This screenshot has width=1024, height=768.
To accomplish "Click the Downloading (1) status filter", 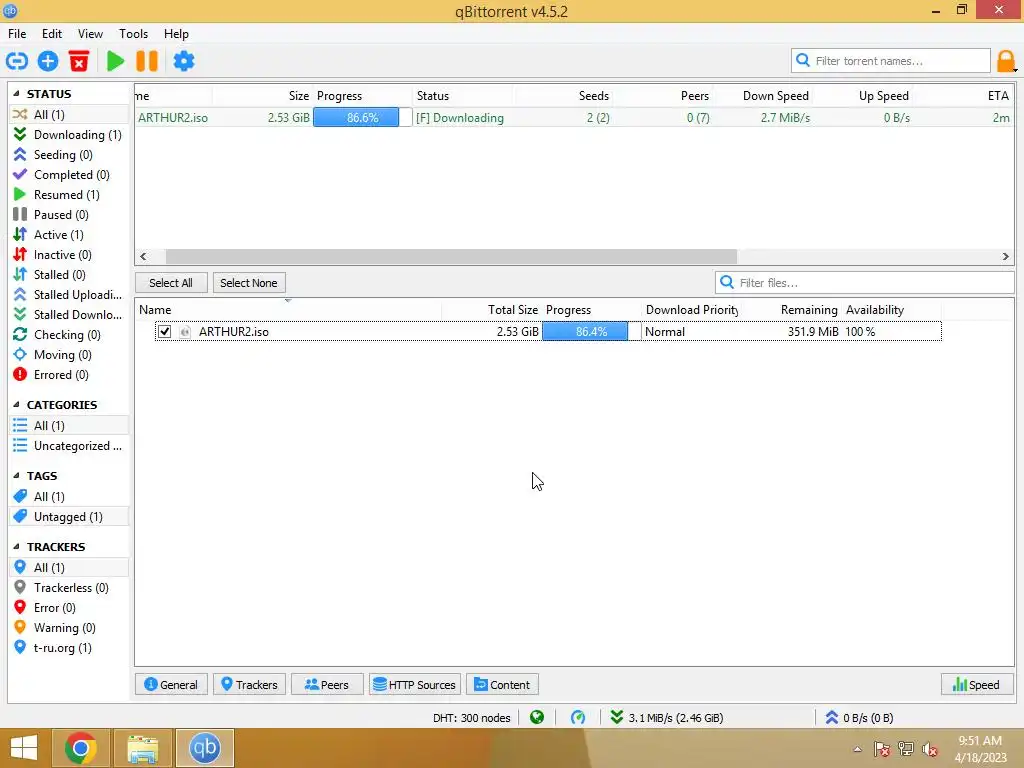I will 68,135.
